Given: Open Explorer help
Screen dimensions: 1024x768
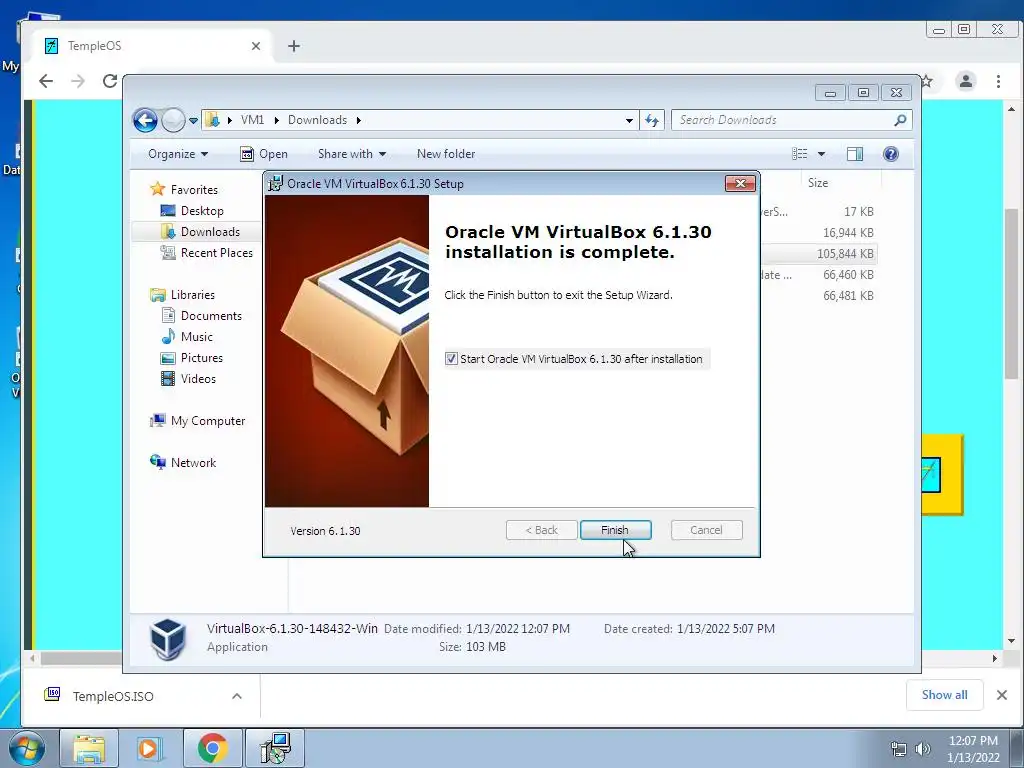Looking at the screenshot, I should pyautogui.click(x=891, y=154).
